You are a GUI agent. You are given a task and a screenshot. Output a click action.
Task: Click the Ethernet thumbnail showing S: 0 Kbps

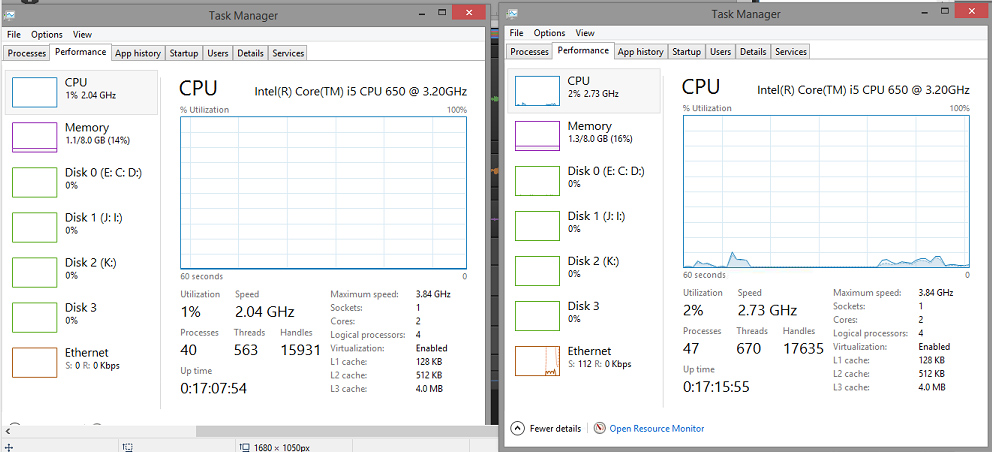tap(34, 361)
